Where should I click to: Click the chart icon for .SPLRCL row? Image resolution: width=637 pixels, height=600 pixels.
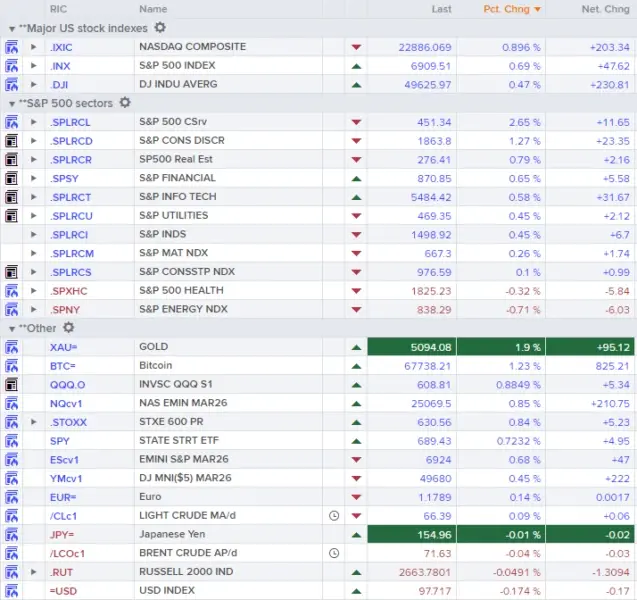coord(11,122)
